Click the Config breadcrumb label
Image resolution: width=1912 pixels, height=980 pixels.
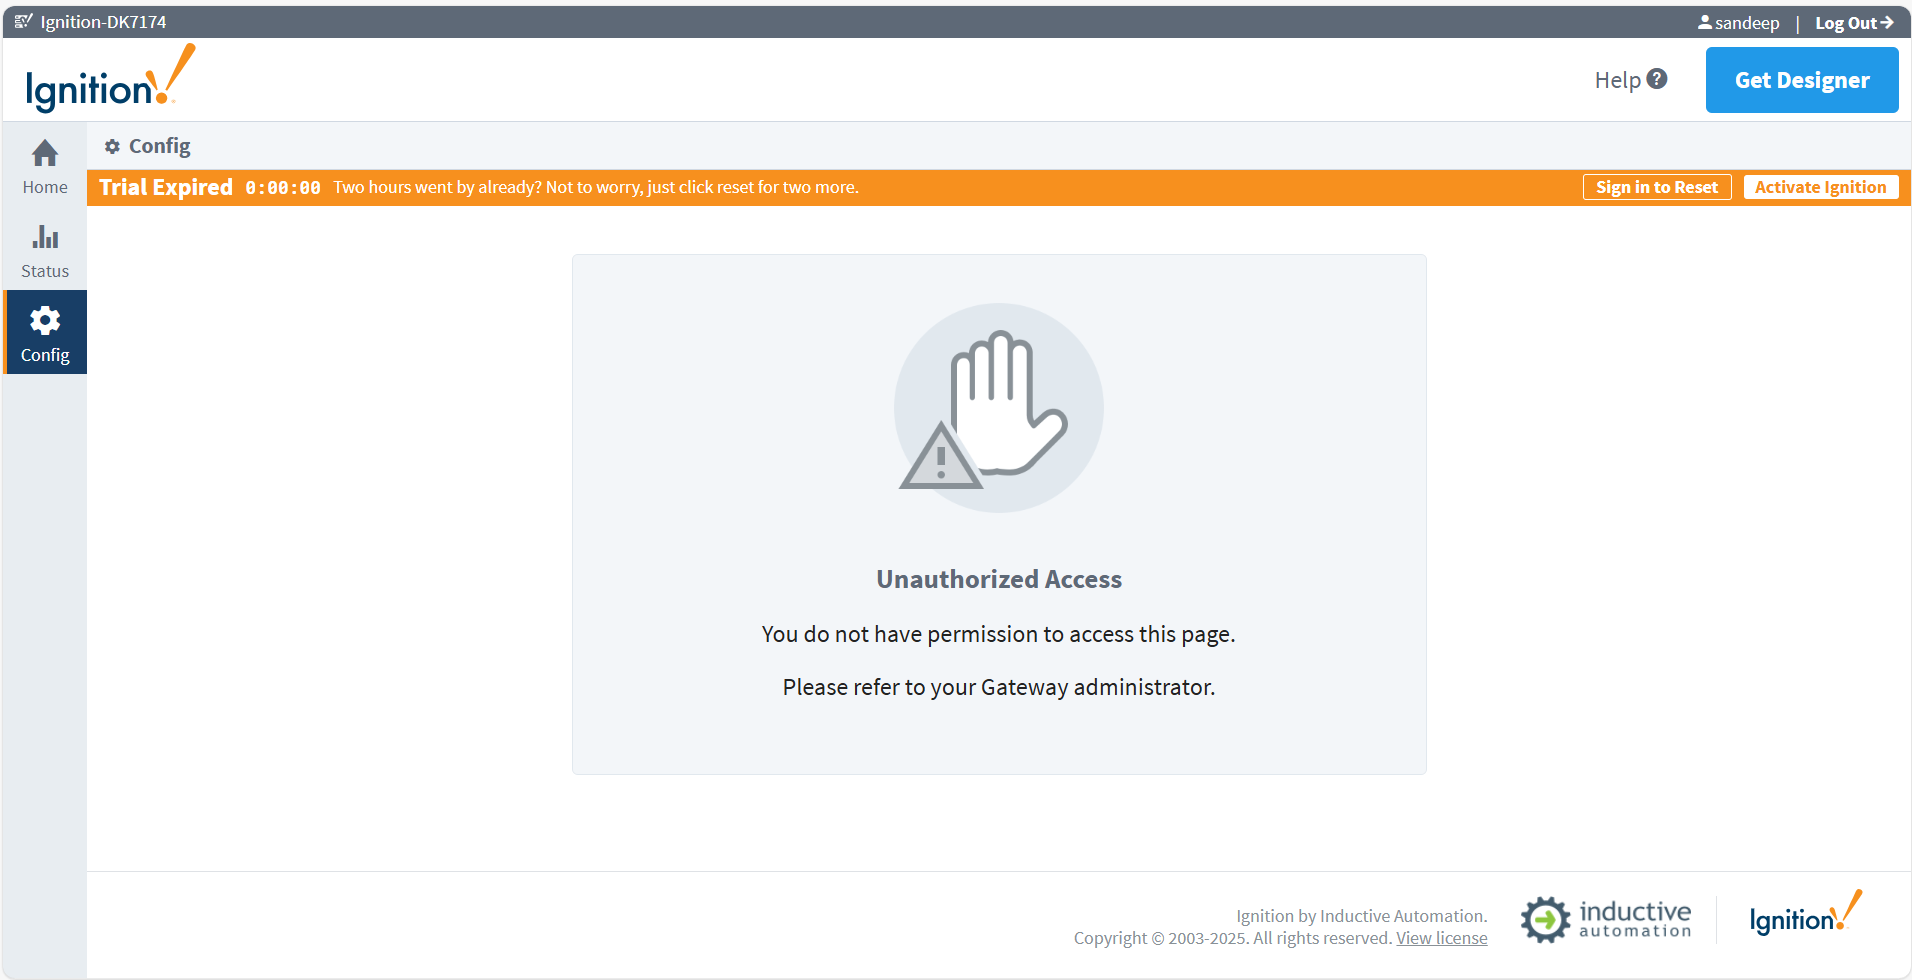click(160, 146)
